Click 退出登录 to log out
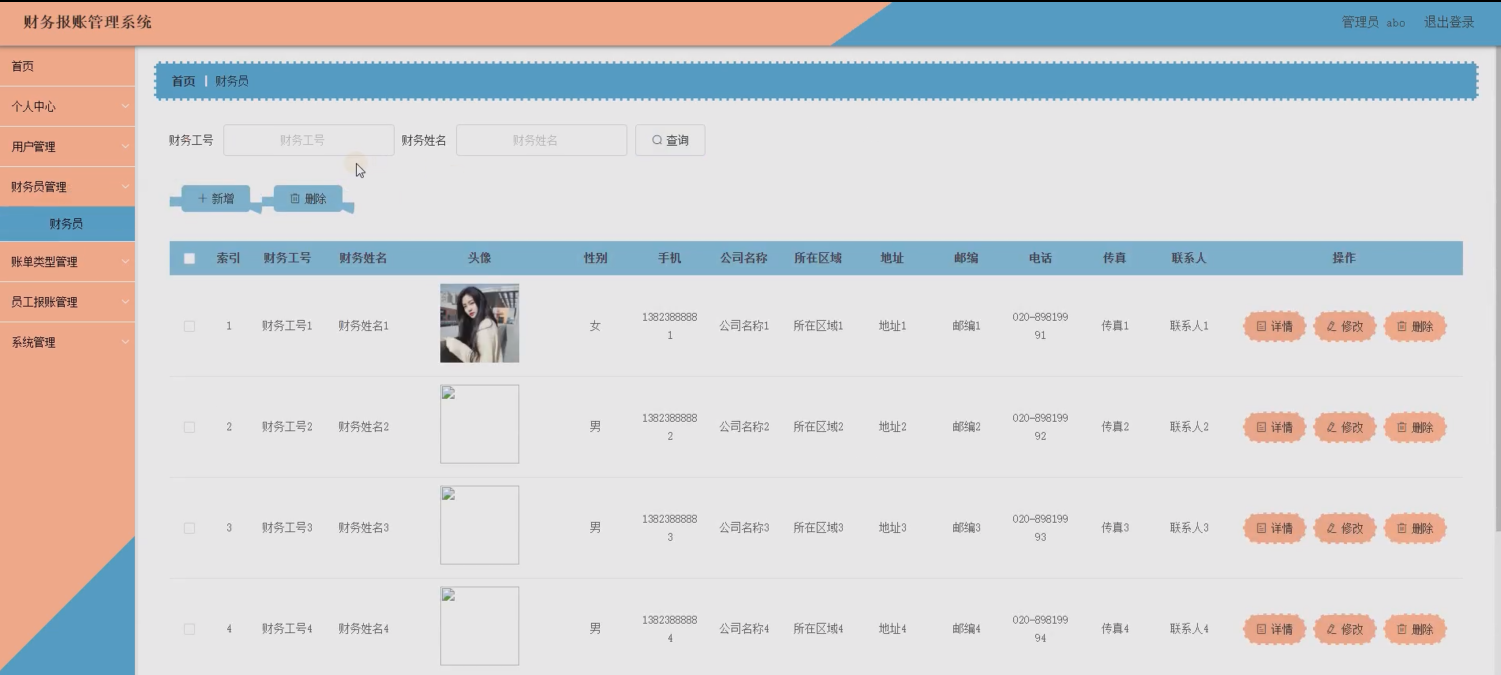 1449,22
